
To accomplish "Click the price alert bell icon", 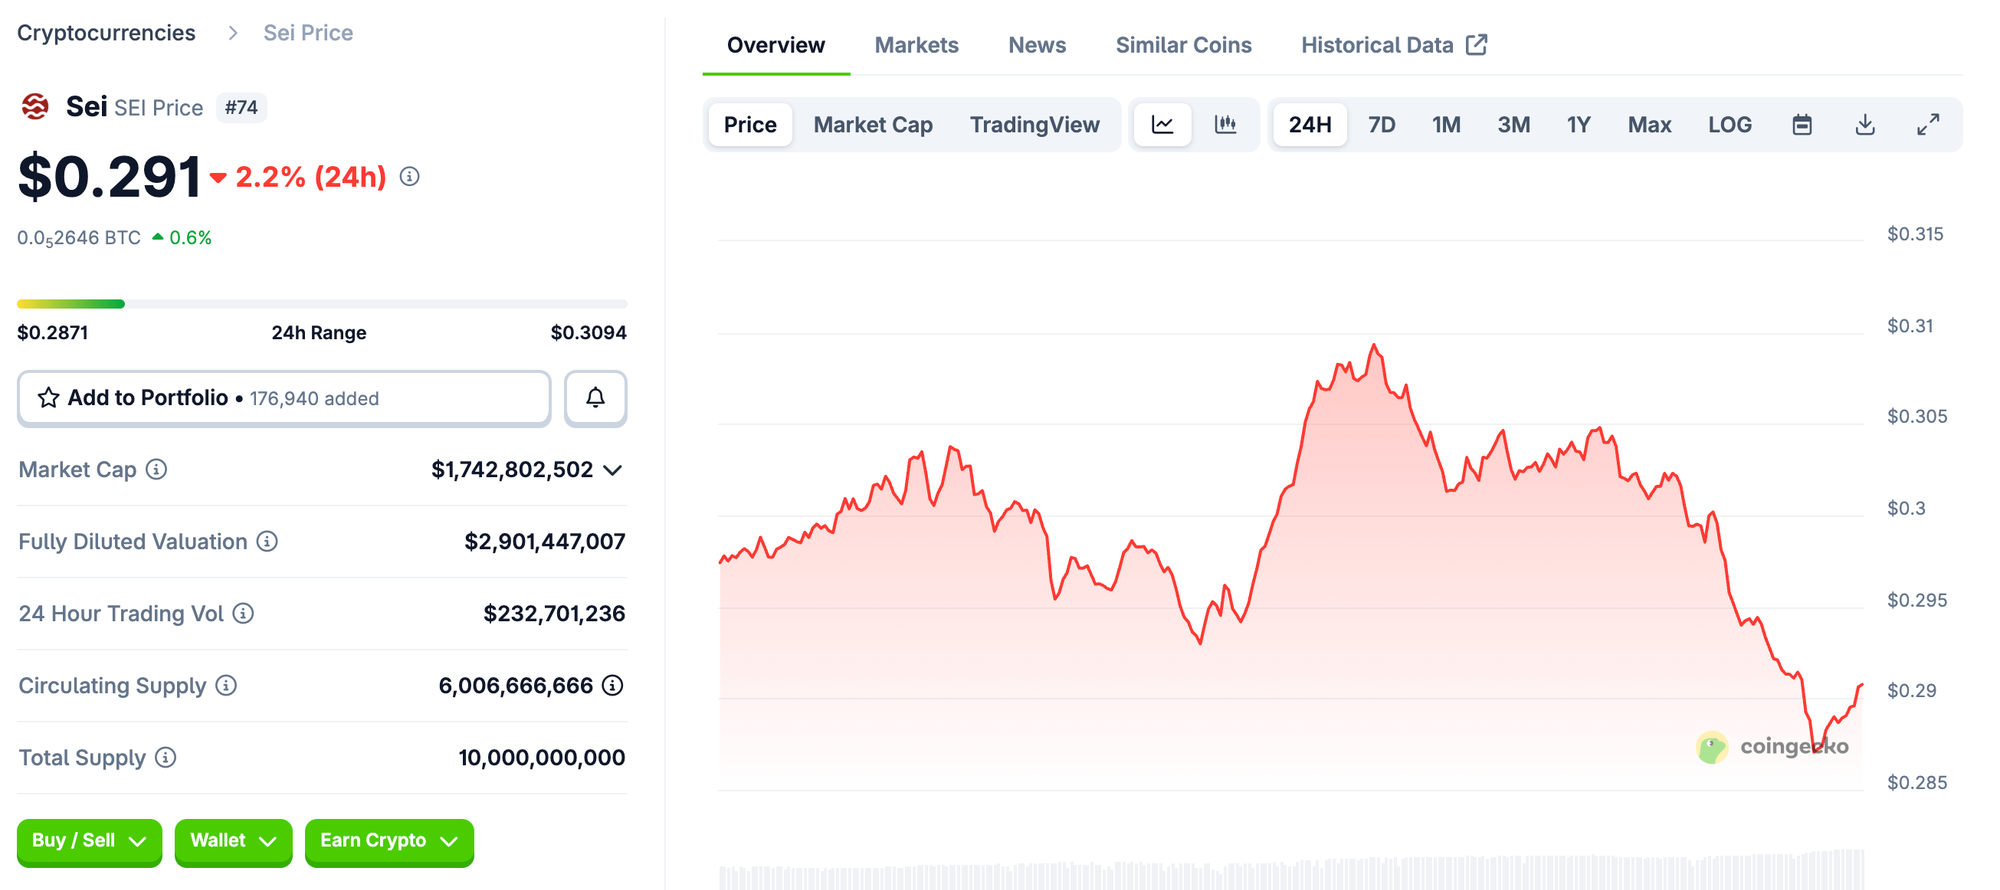I will 596,398.
